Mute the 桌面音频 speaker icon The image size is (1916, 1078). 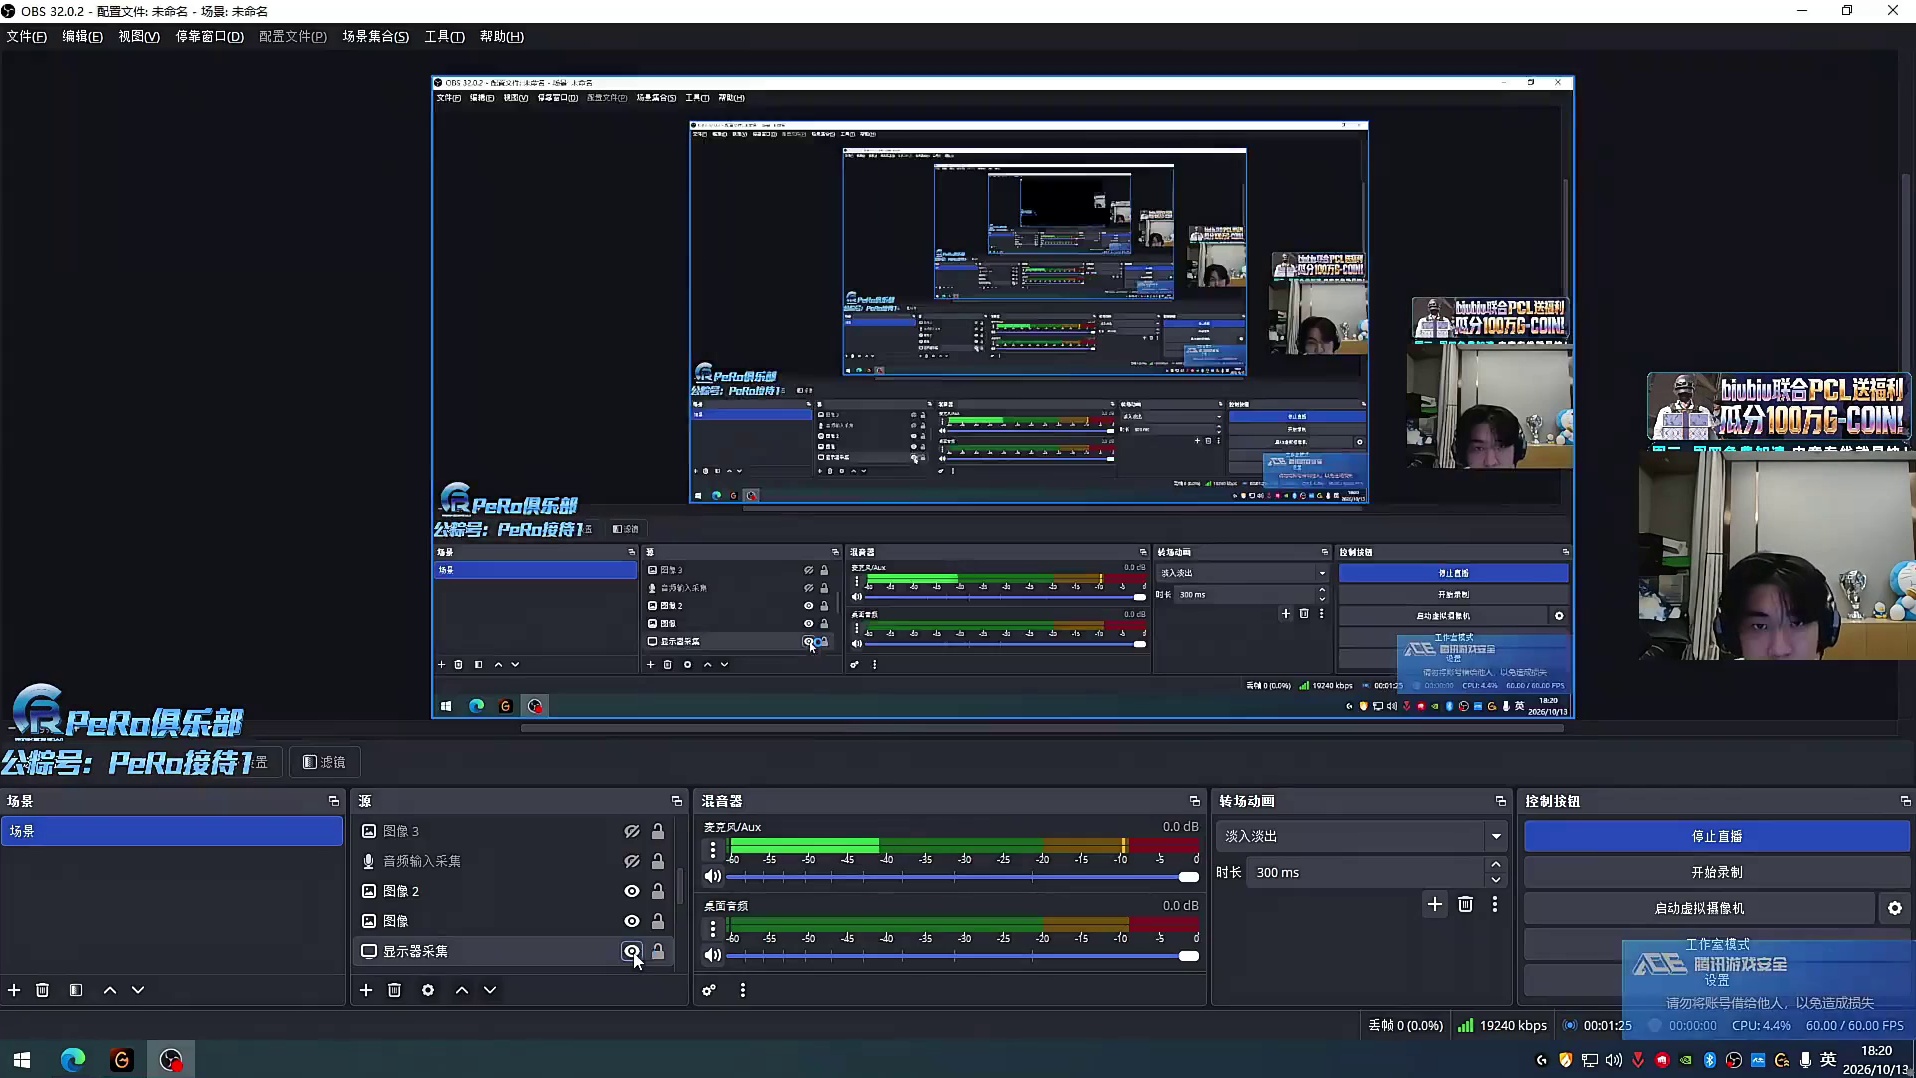(712, 955)
